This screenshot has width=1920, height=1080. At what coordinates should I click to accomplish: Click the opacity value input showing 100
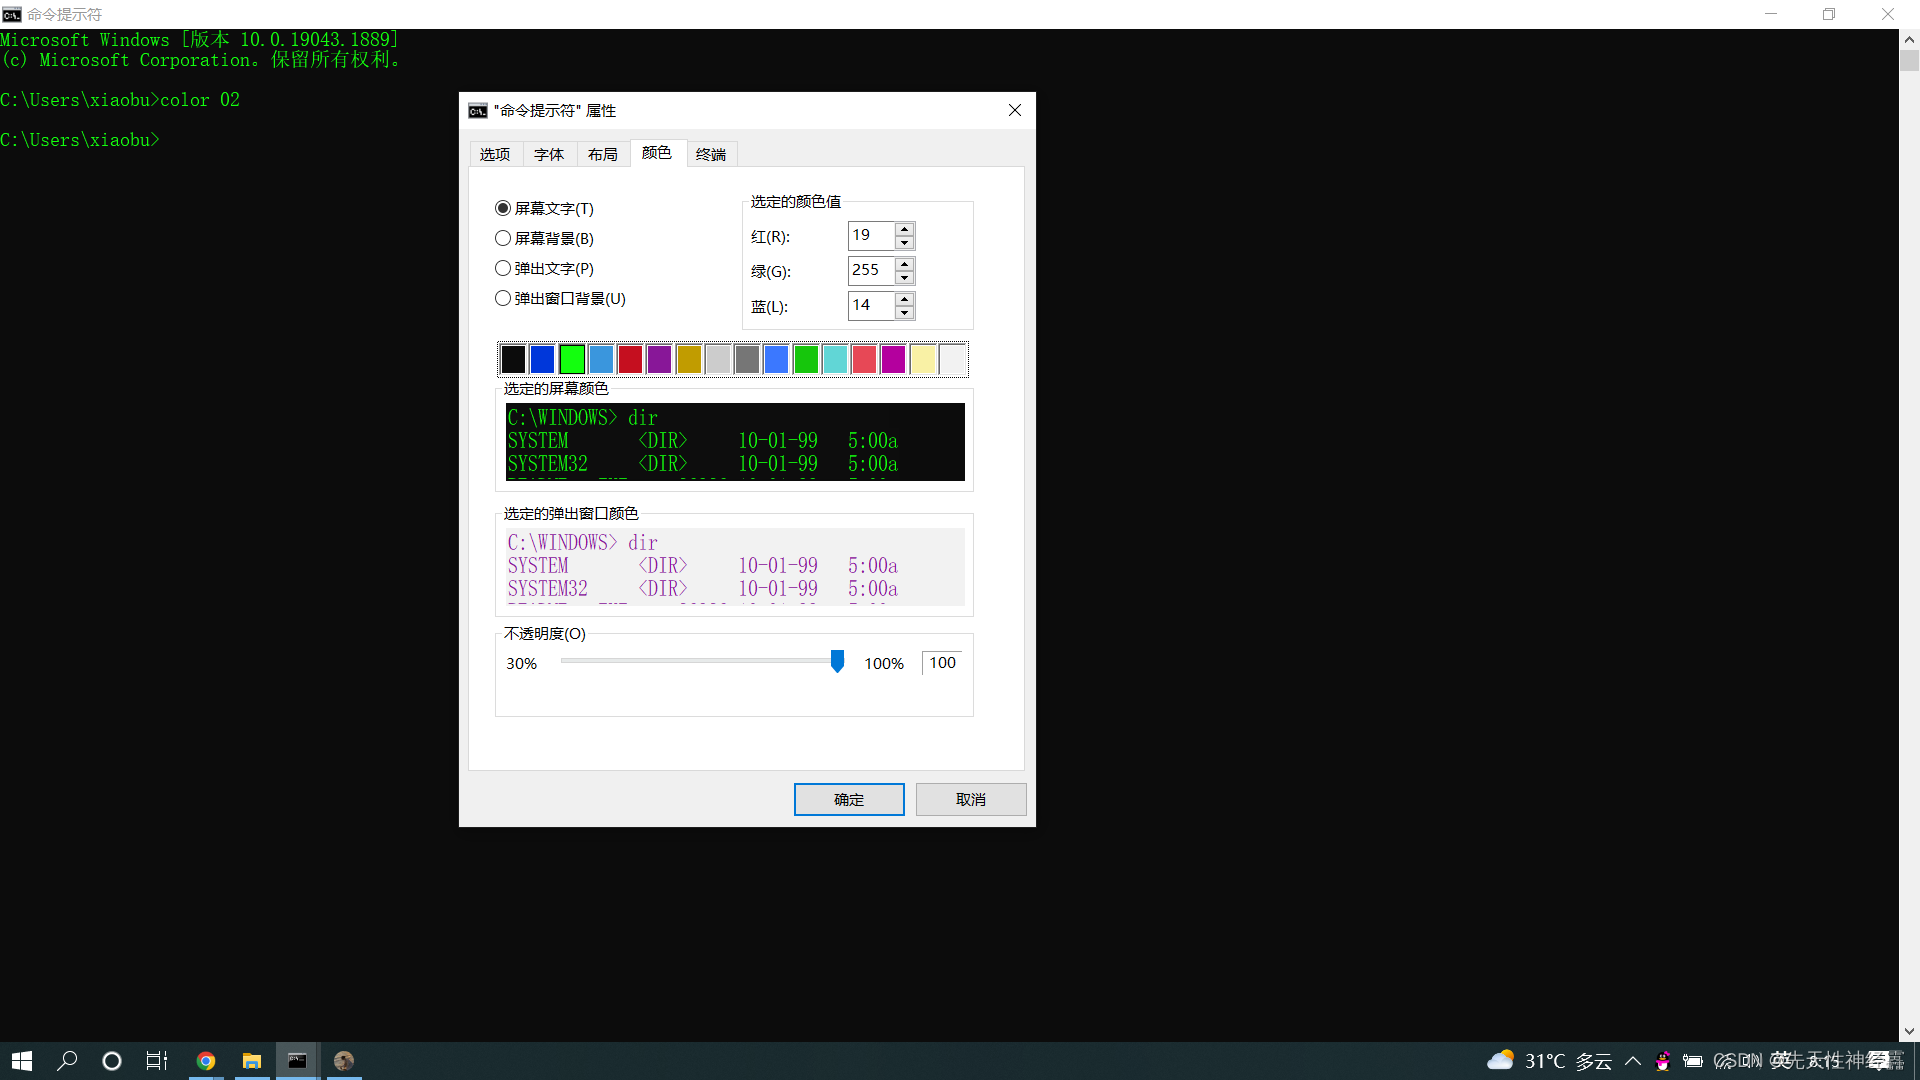point(940,662)
